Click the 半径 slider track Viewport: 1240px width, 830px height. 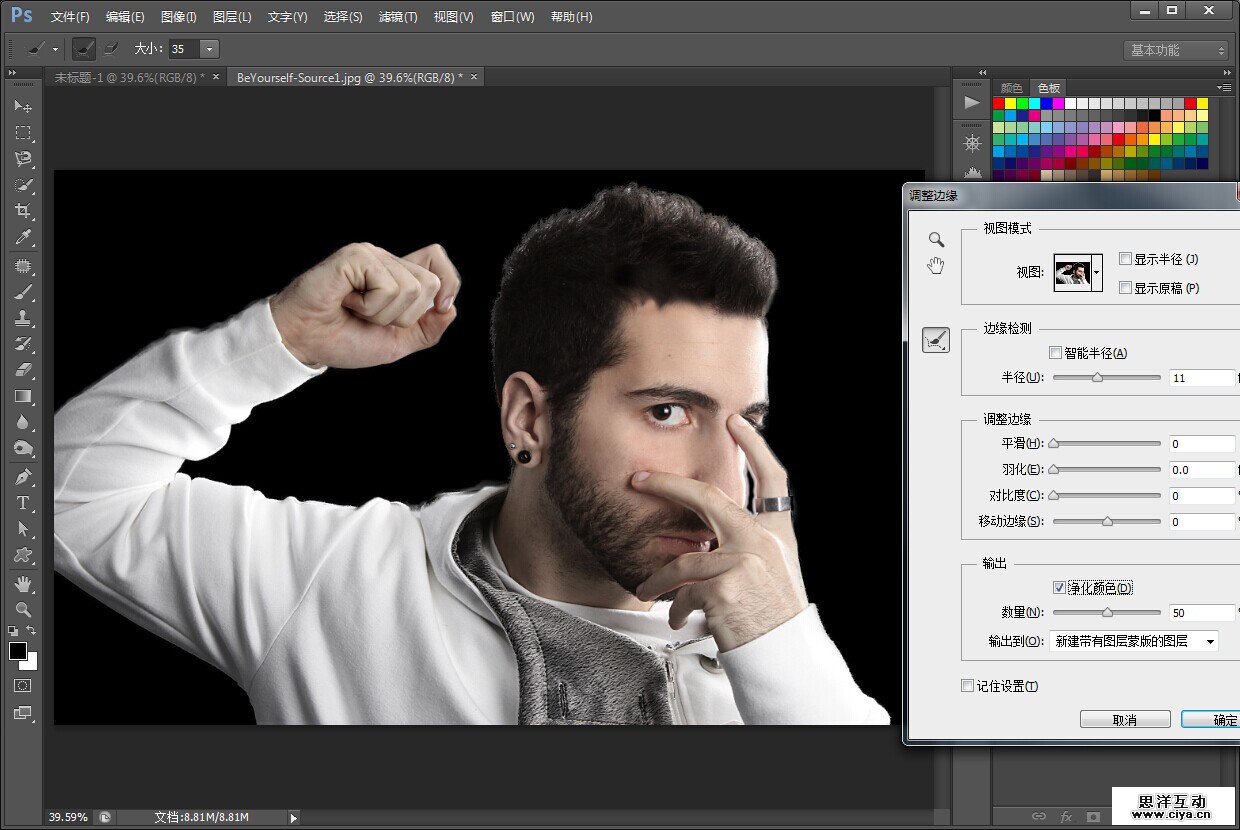pyautogui.click(x=1106, y=378)
